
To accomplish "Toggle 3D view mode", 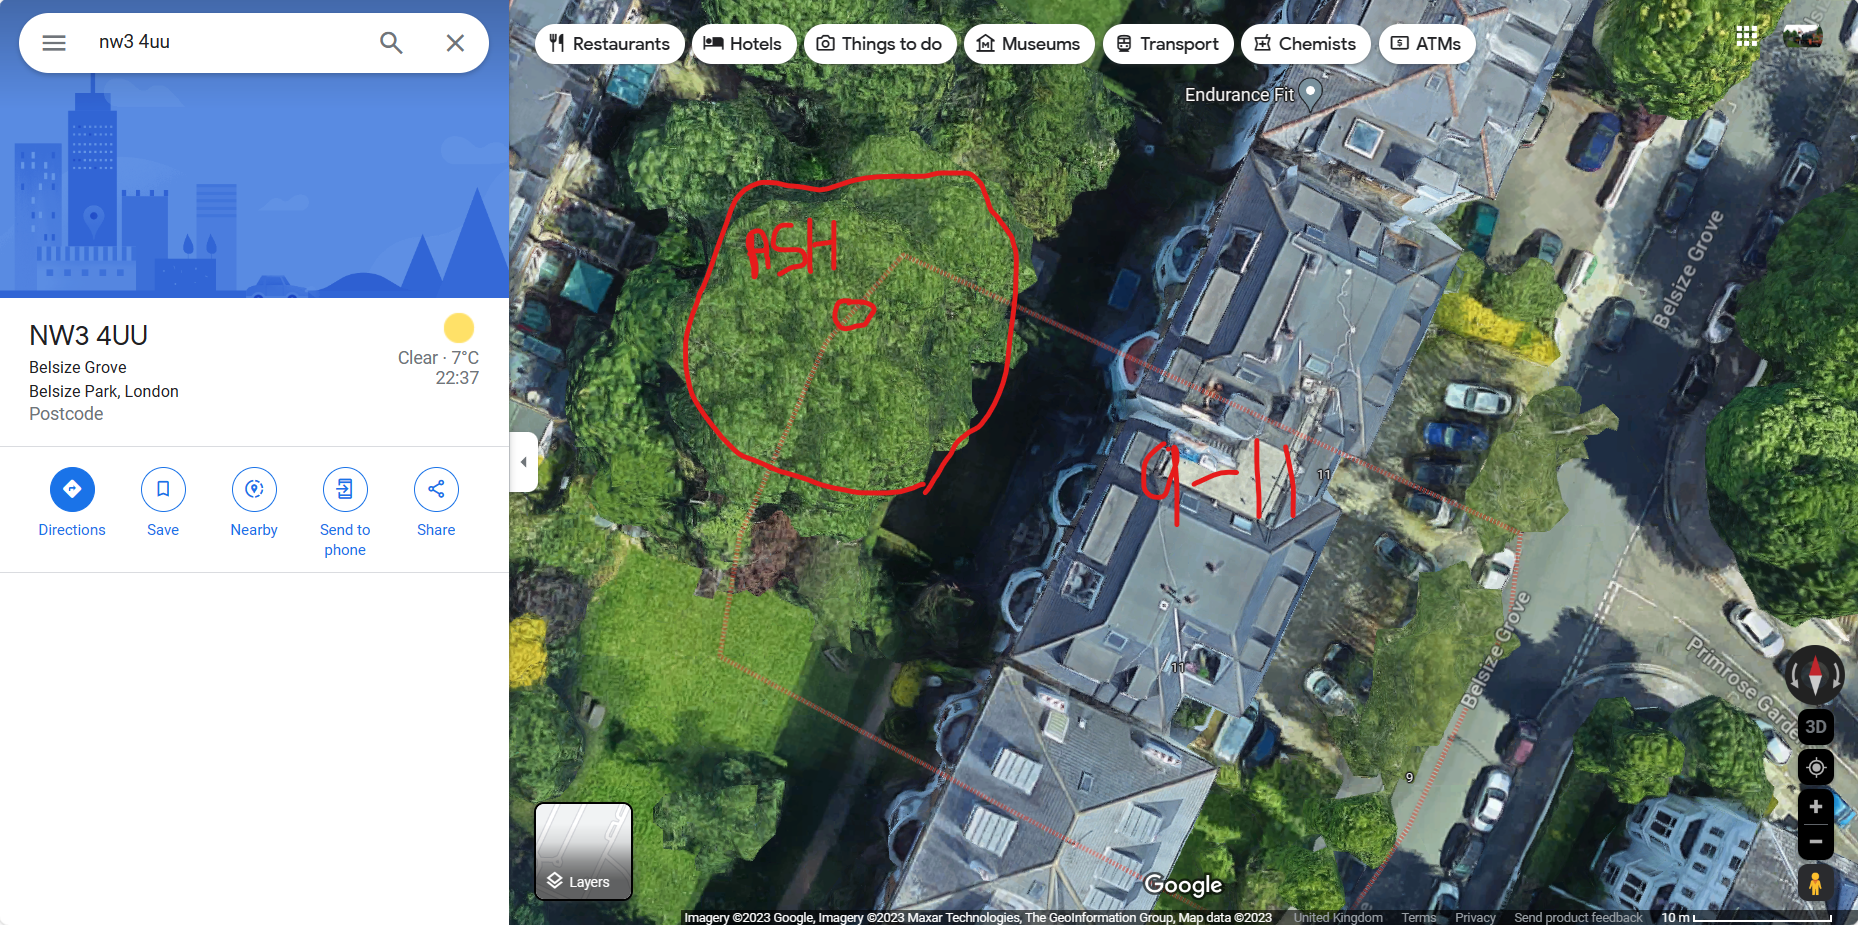I will point(1816,727).
